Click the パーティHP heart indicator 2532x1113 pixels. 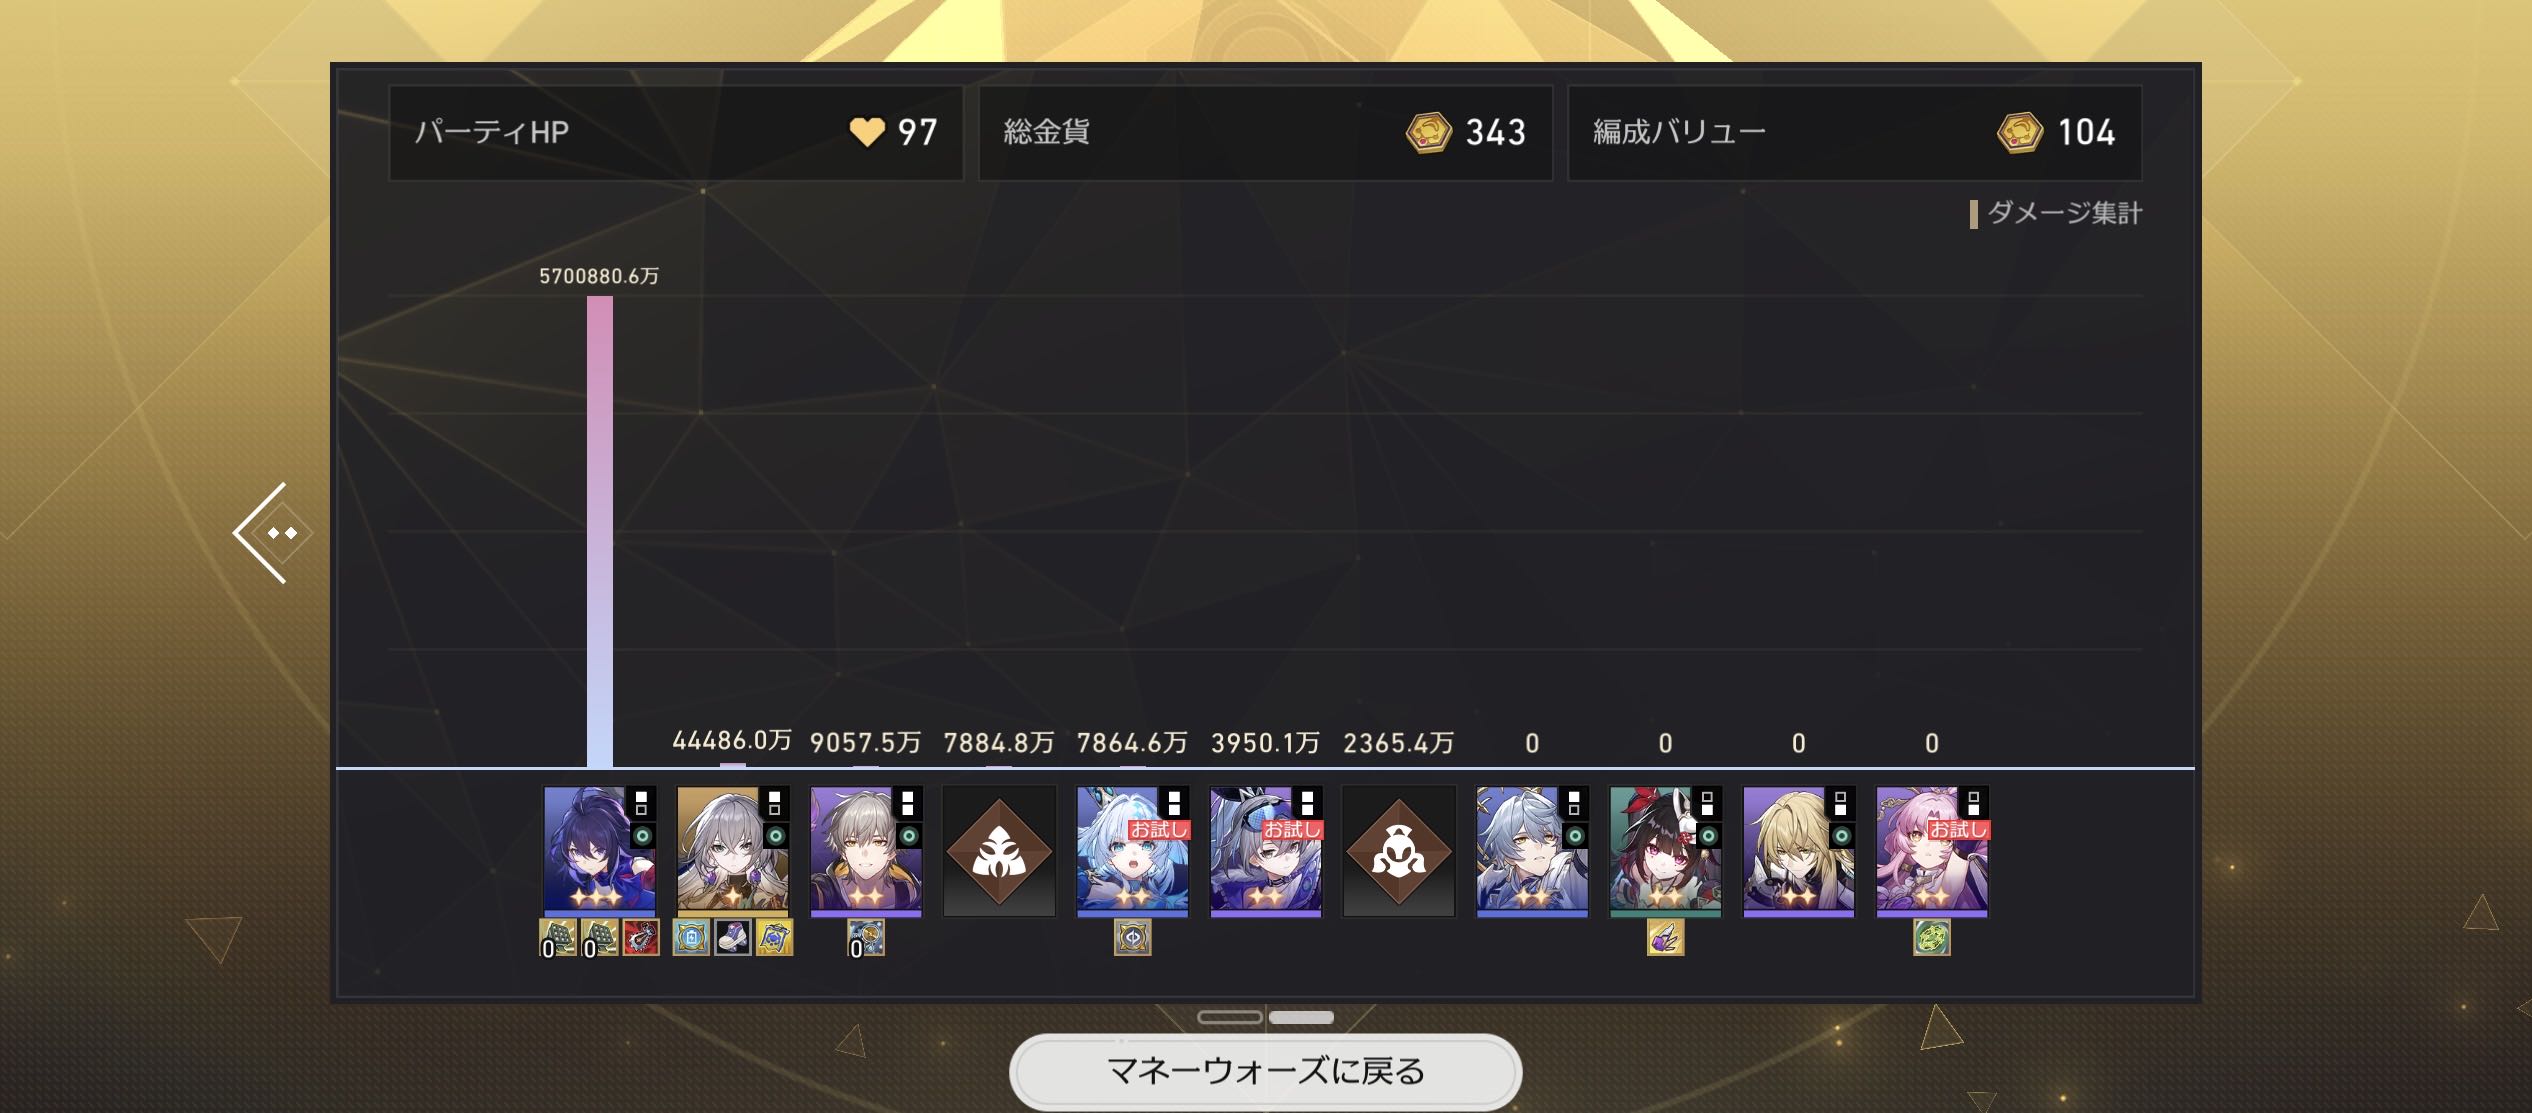[x=866, y=132]
